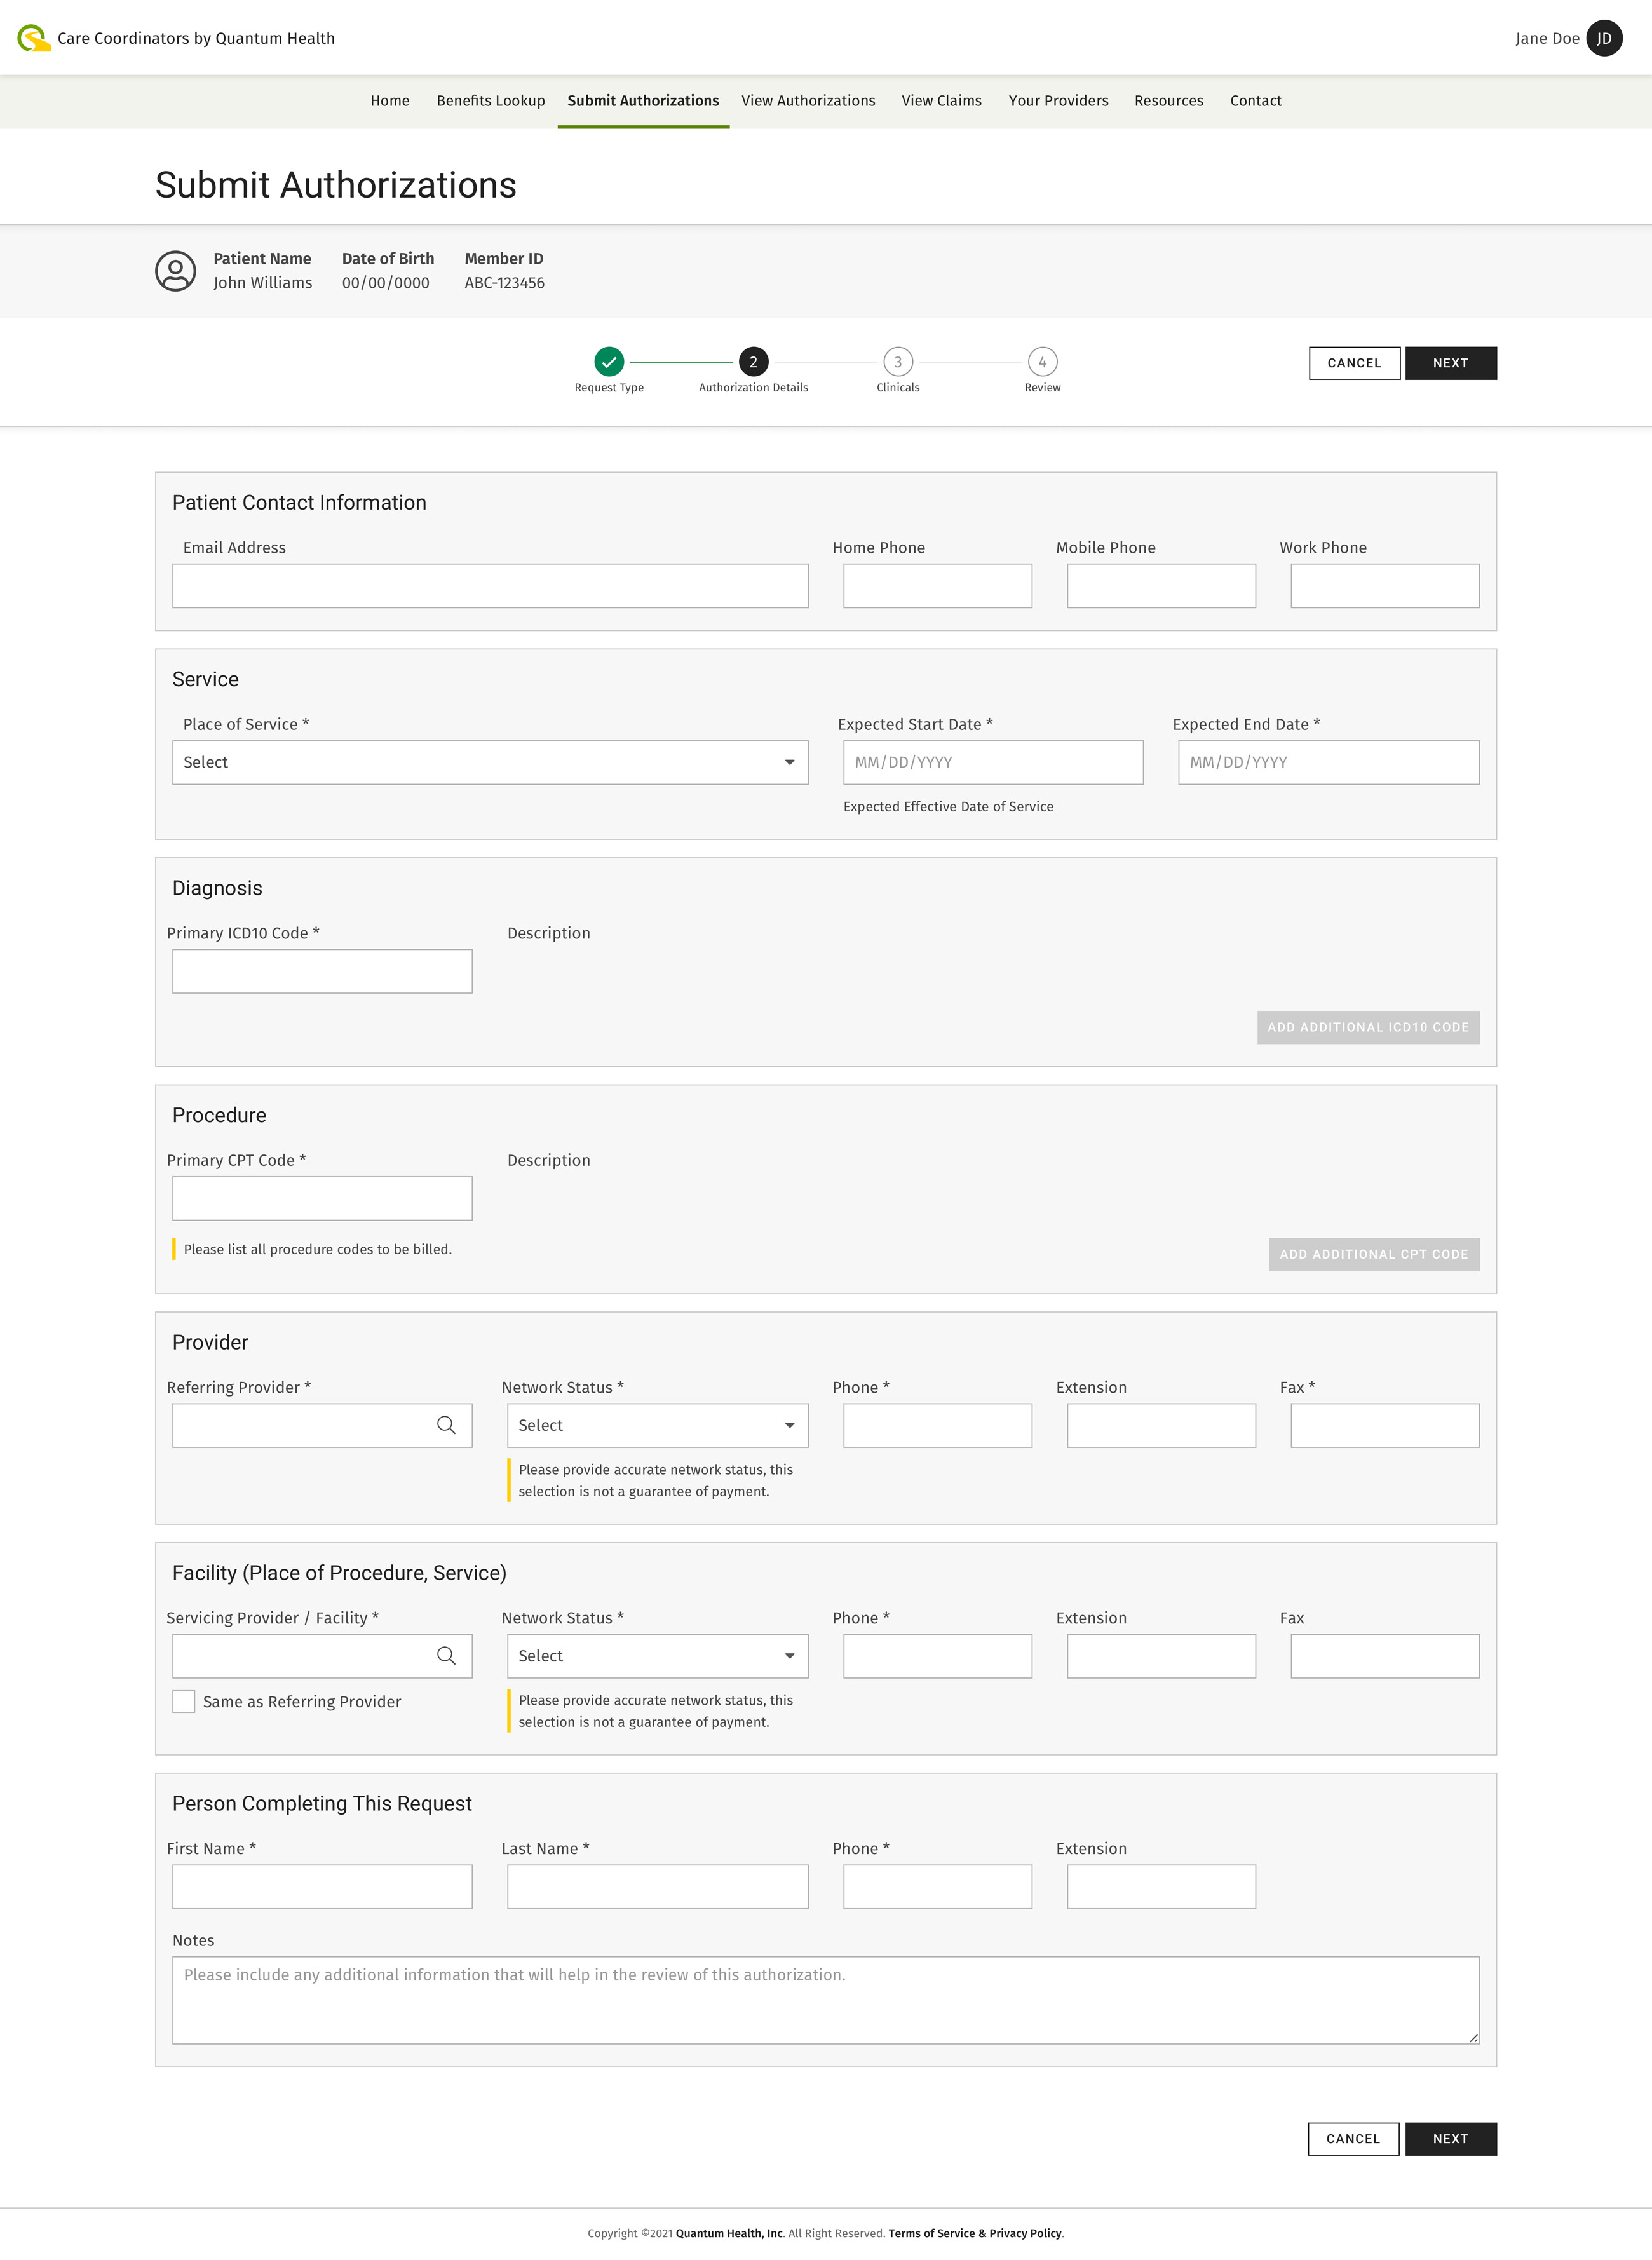Open the Resources menu item
1652x2260 pixels.
[x=1169, y=101]
